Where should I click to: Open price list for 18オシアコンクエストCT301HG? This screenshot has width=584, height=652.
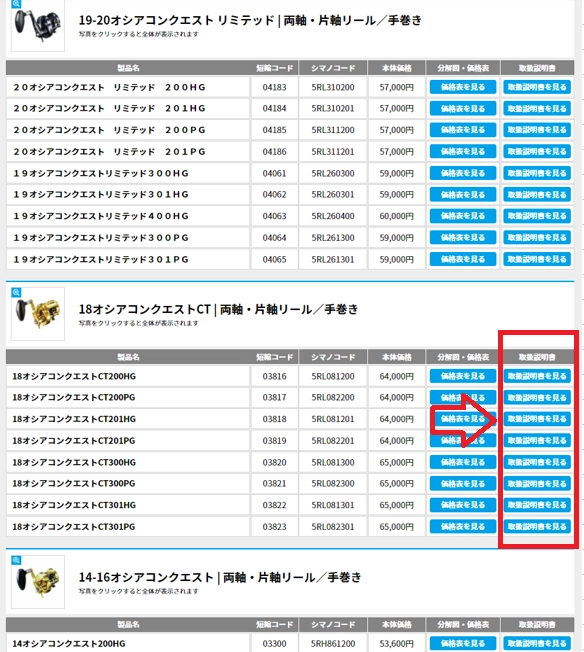pyautogui.click(x=463, y=505)
